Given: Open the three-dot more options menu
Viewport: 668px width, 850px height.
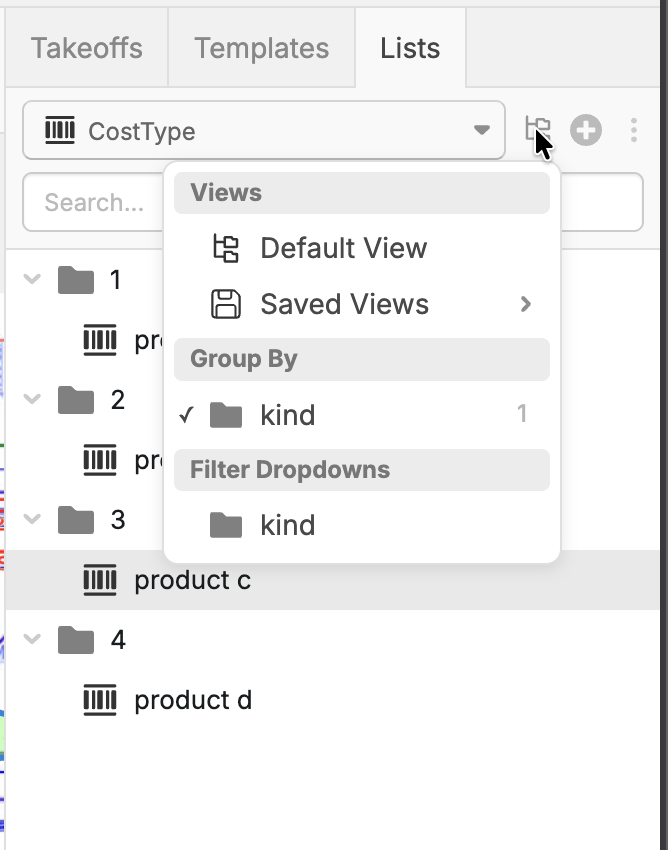Looking at the screenshot, I should click(x=634, y=130).
